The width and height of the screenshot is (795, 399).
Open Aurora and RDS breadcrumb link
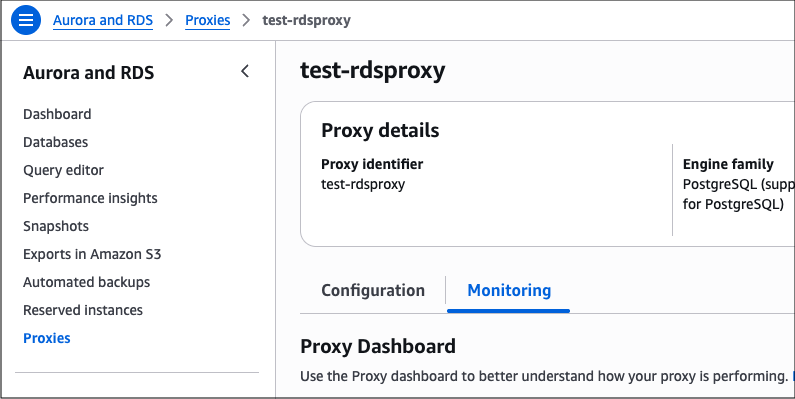pyautogui.click(x=103, y=20)
